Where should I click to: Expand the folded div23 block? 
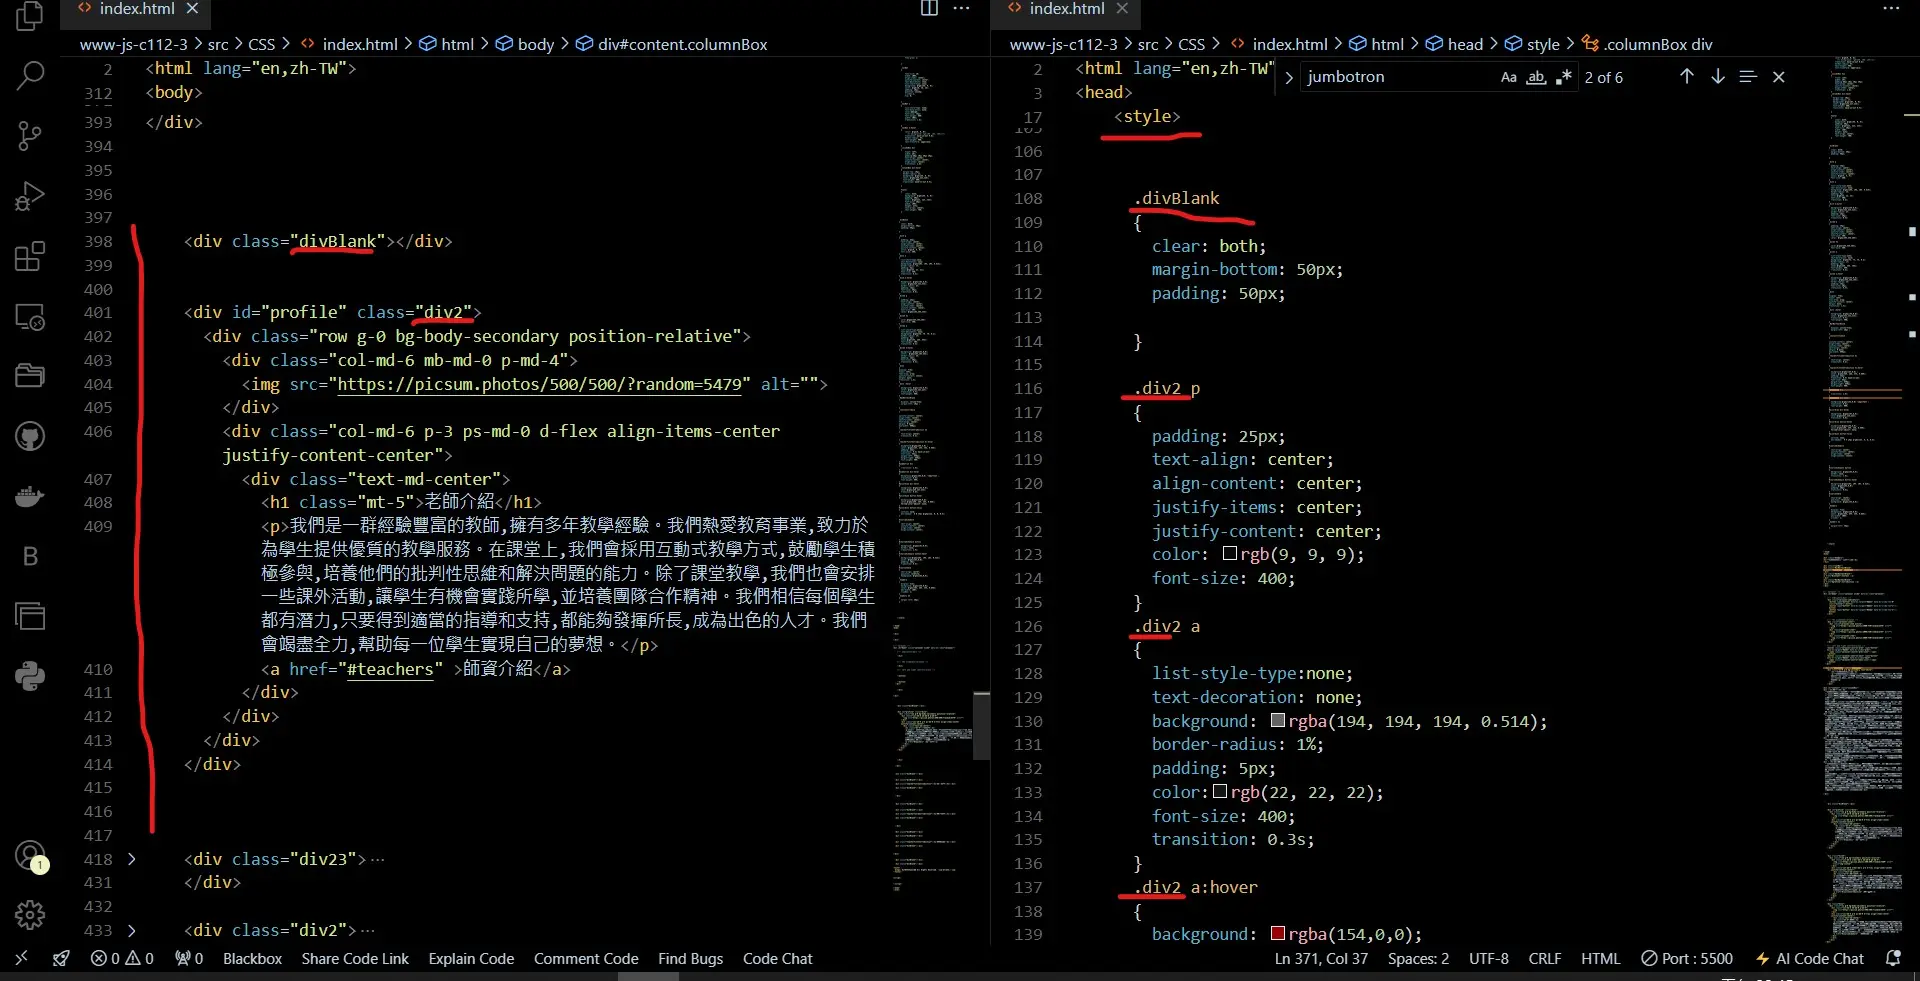pyautogui.click(x=132, y=859)
